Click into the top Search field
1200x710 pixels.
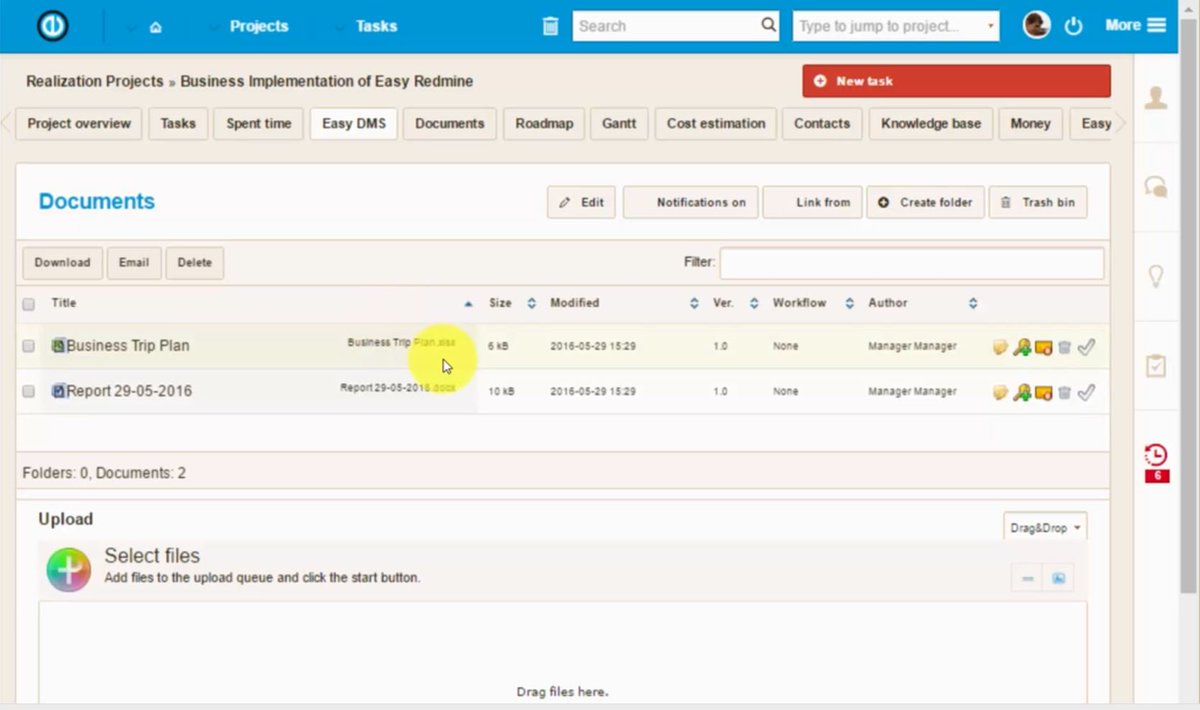coord(676,26)
